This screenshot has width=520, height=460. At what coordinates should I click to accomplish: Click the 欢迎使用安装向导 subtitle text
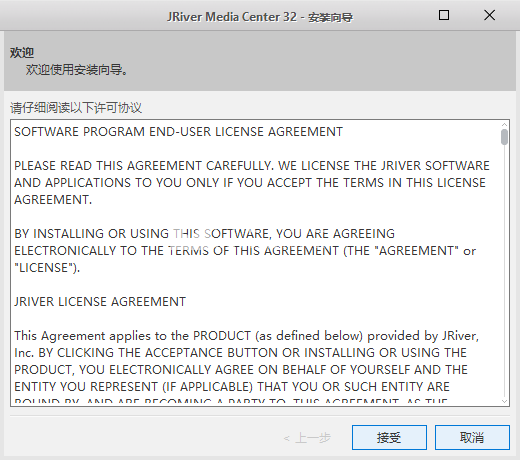pyautogui.click(x=77, y=70)
